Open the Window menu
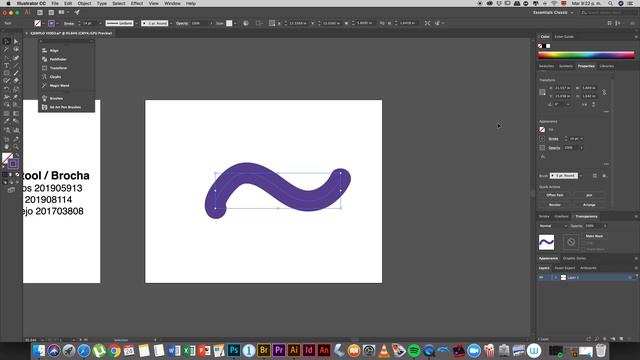 point(172,3)
